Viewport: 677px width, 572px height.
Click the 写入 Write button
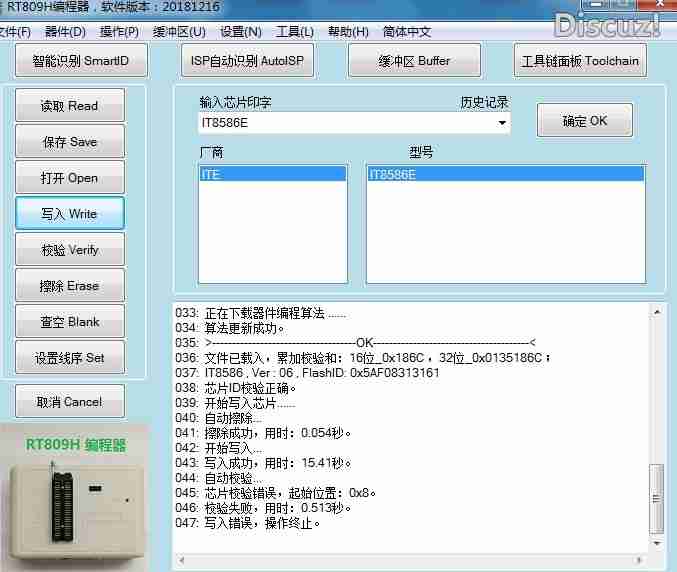click(x=70, y=213)
